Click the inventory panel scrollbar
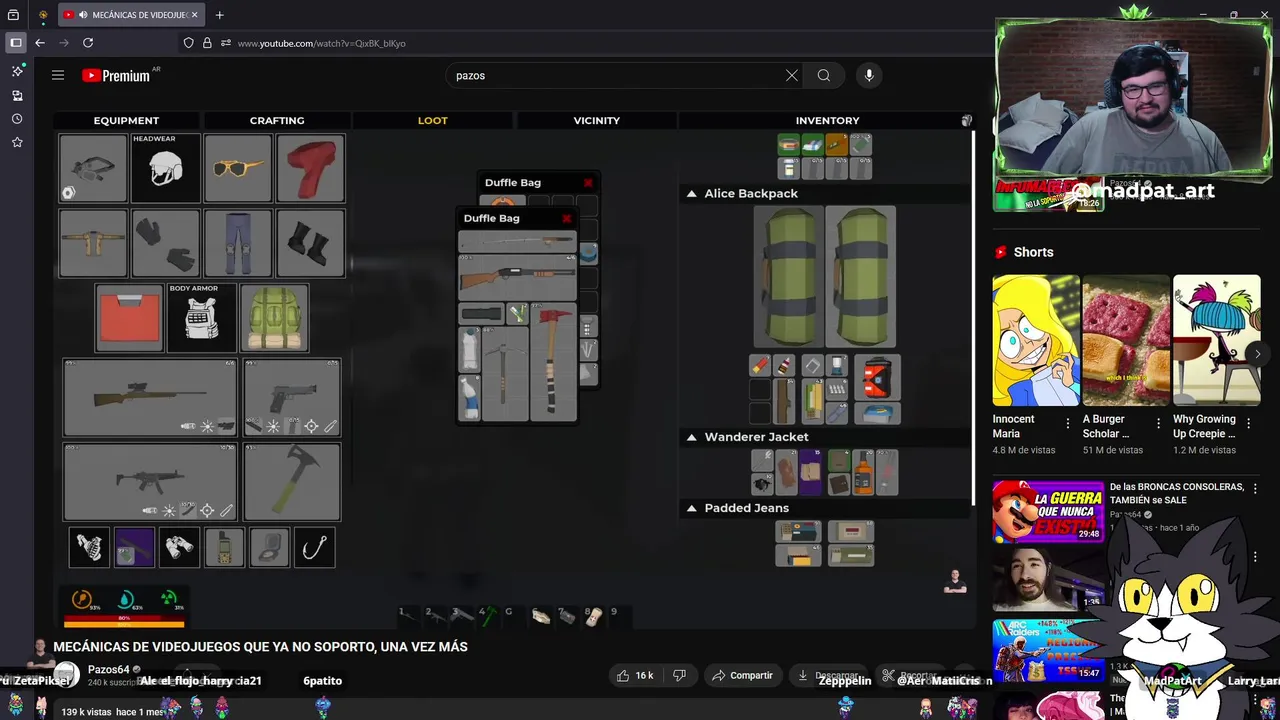Image resolution: width=1280 pixels, height=720 pixels. click(972, 318)
